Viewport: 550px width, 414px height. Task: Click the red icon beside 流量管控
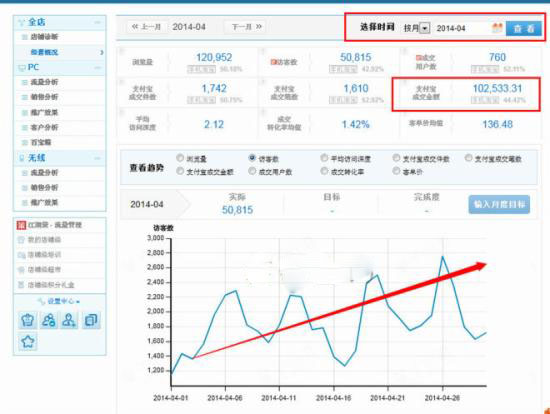(x=21, y=225)
